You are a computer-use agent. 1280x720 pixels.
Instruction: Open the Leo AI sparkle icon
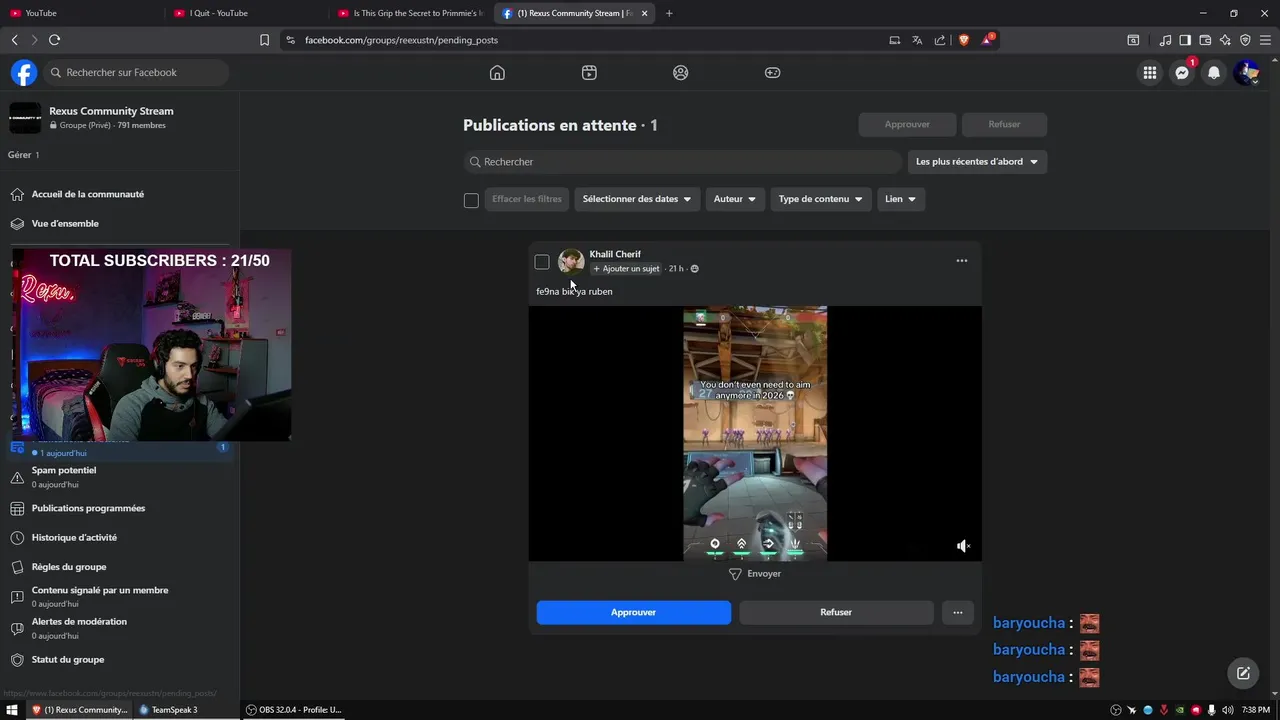[1225, 40]
